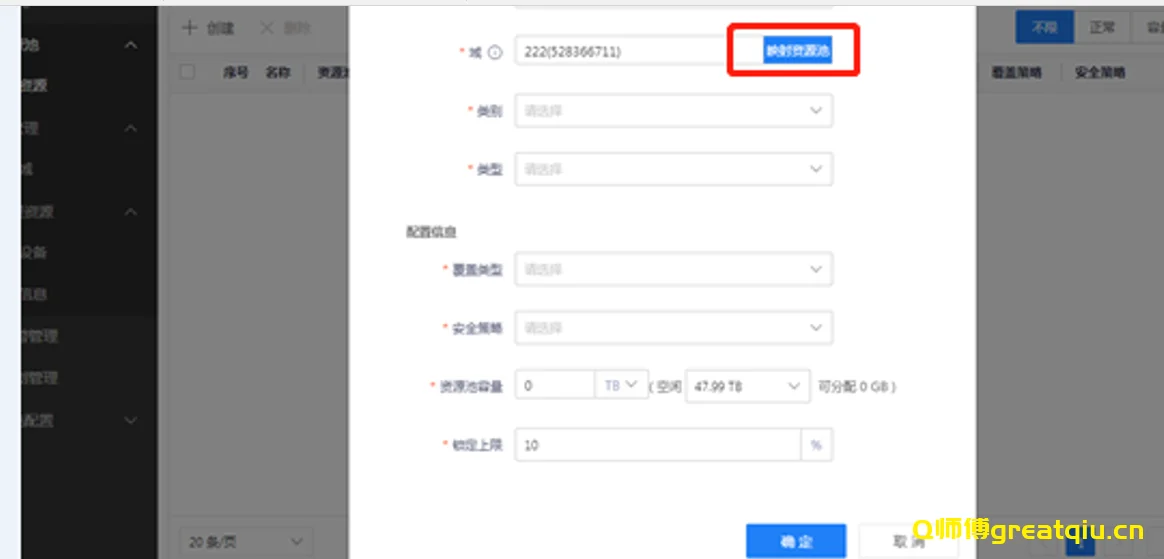Confirm the form with 确定 button
Screen dimensions: 1164x559
(796, 541)
